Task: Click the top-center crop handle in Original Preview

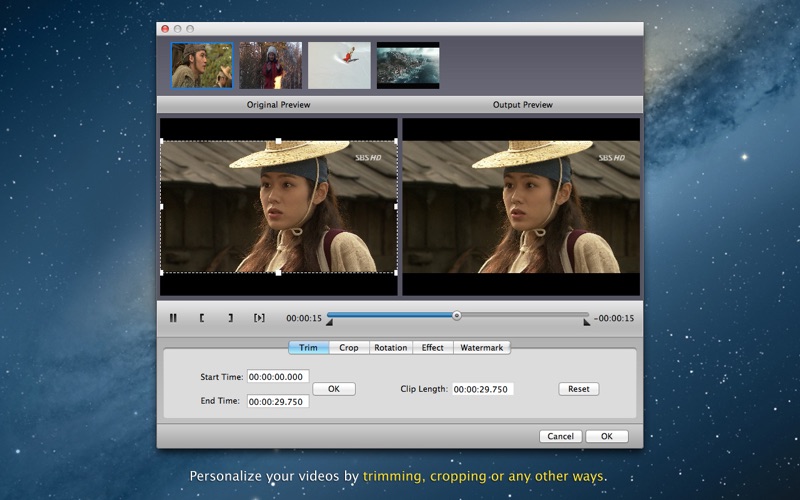Action: click(279, 141)
